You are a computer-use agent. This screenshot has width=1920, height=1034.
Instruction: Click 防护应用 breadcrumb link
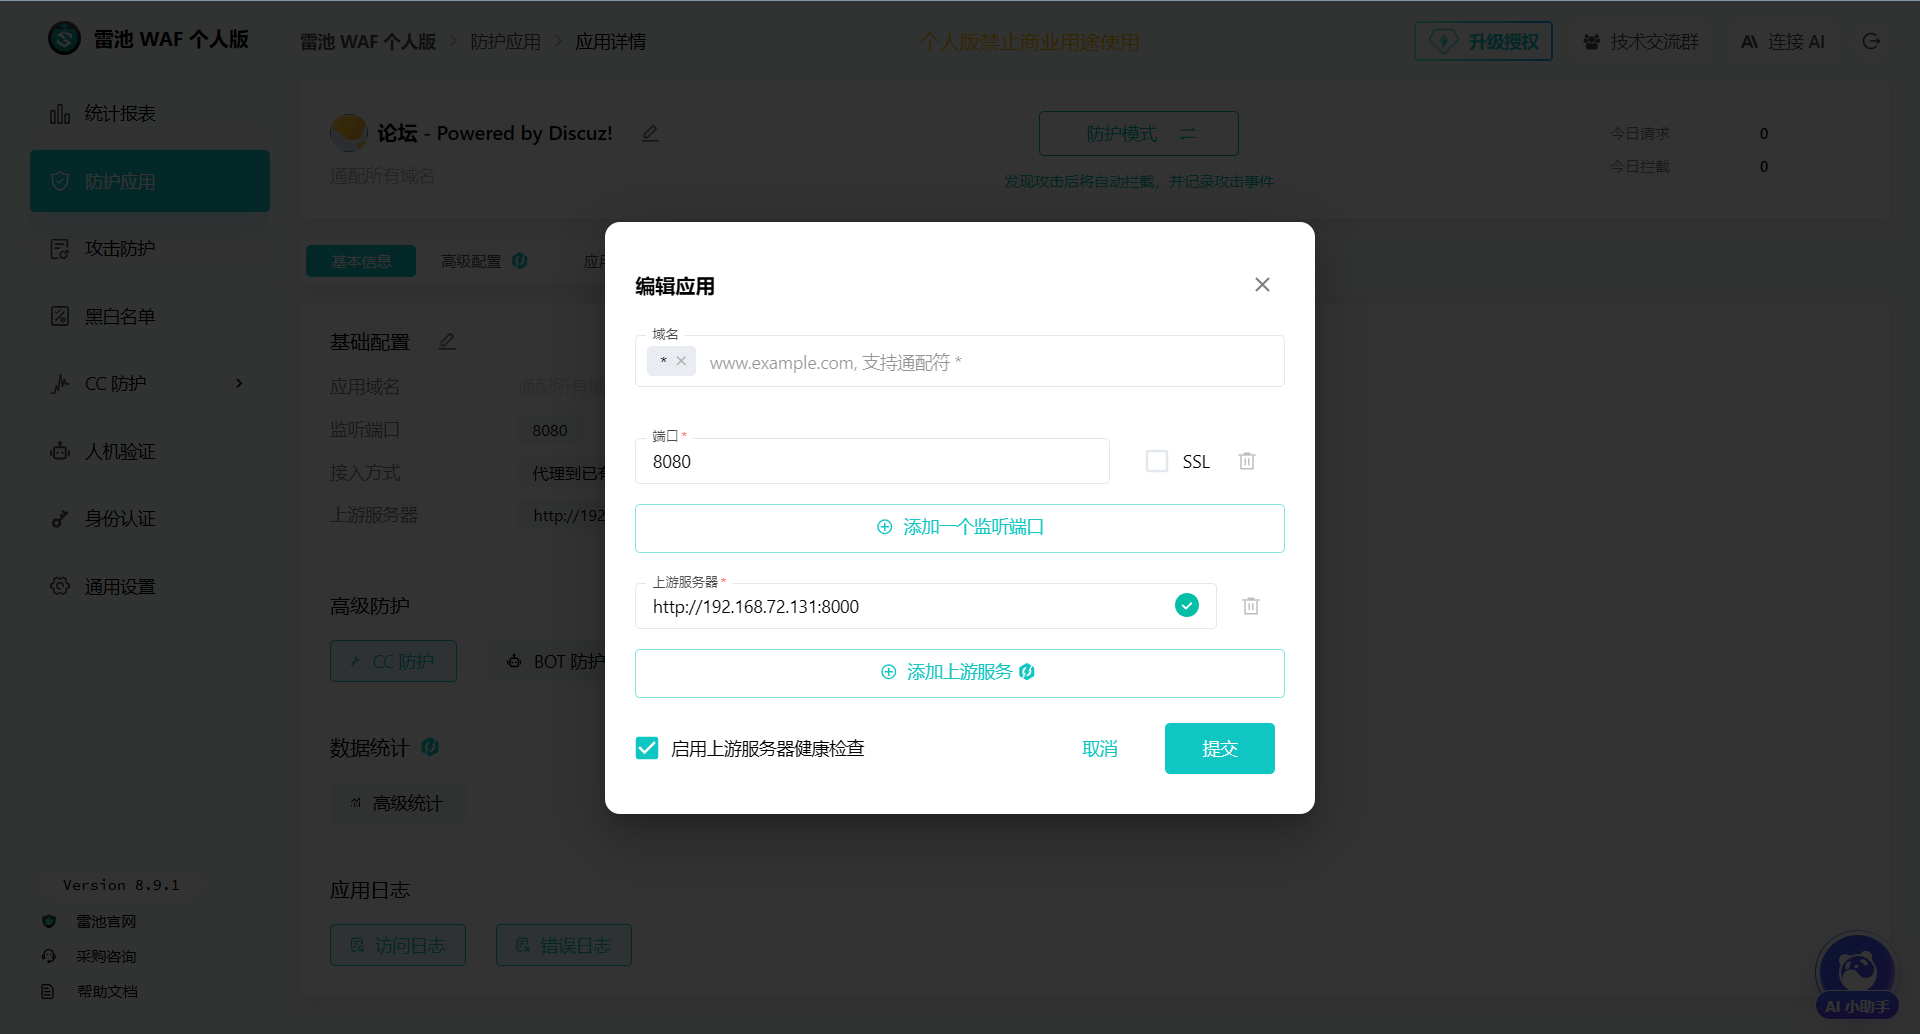pos(506,41)
